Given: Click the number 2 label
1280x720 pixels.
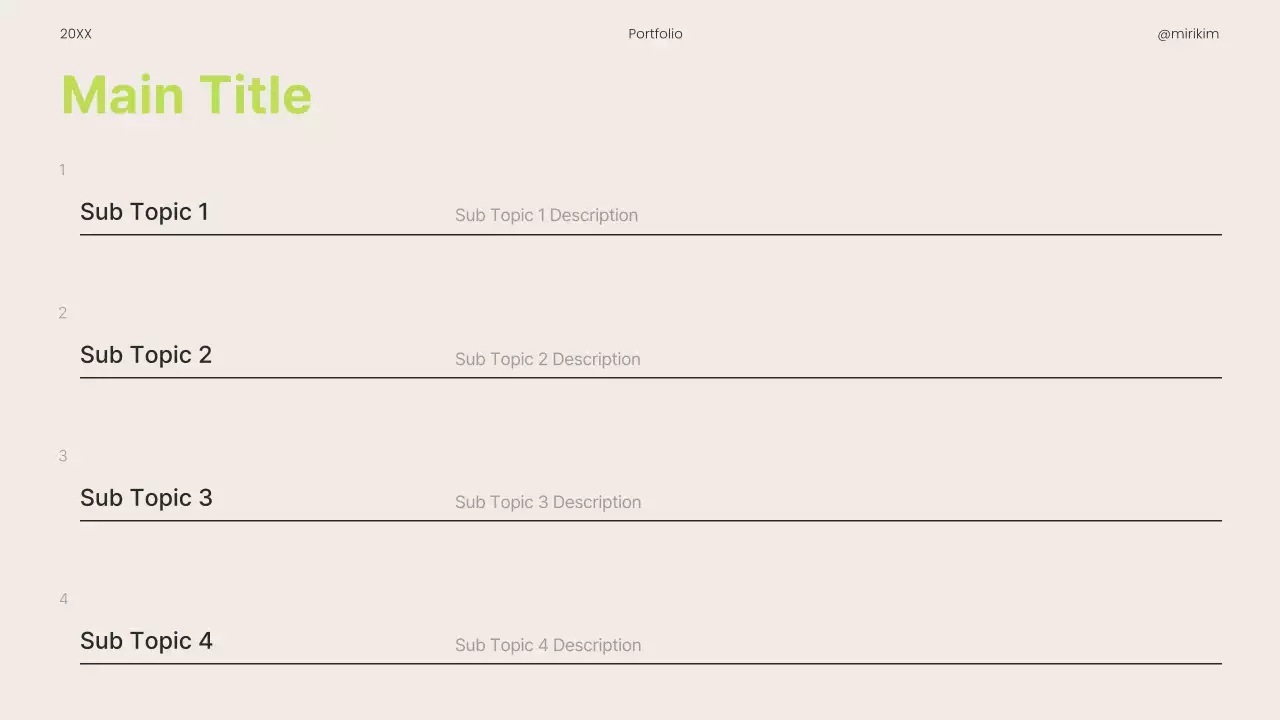Looking at the screenshot, I should click(x=62, y=313).
